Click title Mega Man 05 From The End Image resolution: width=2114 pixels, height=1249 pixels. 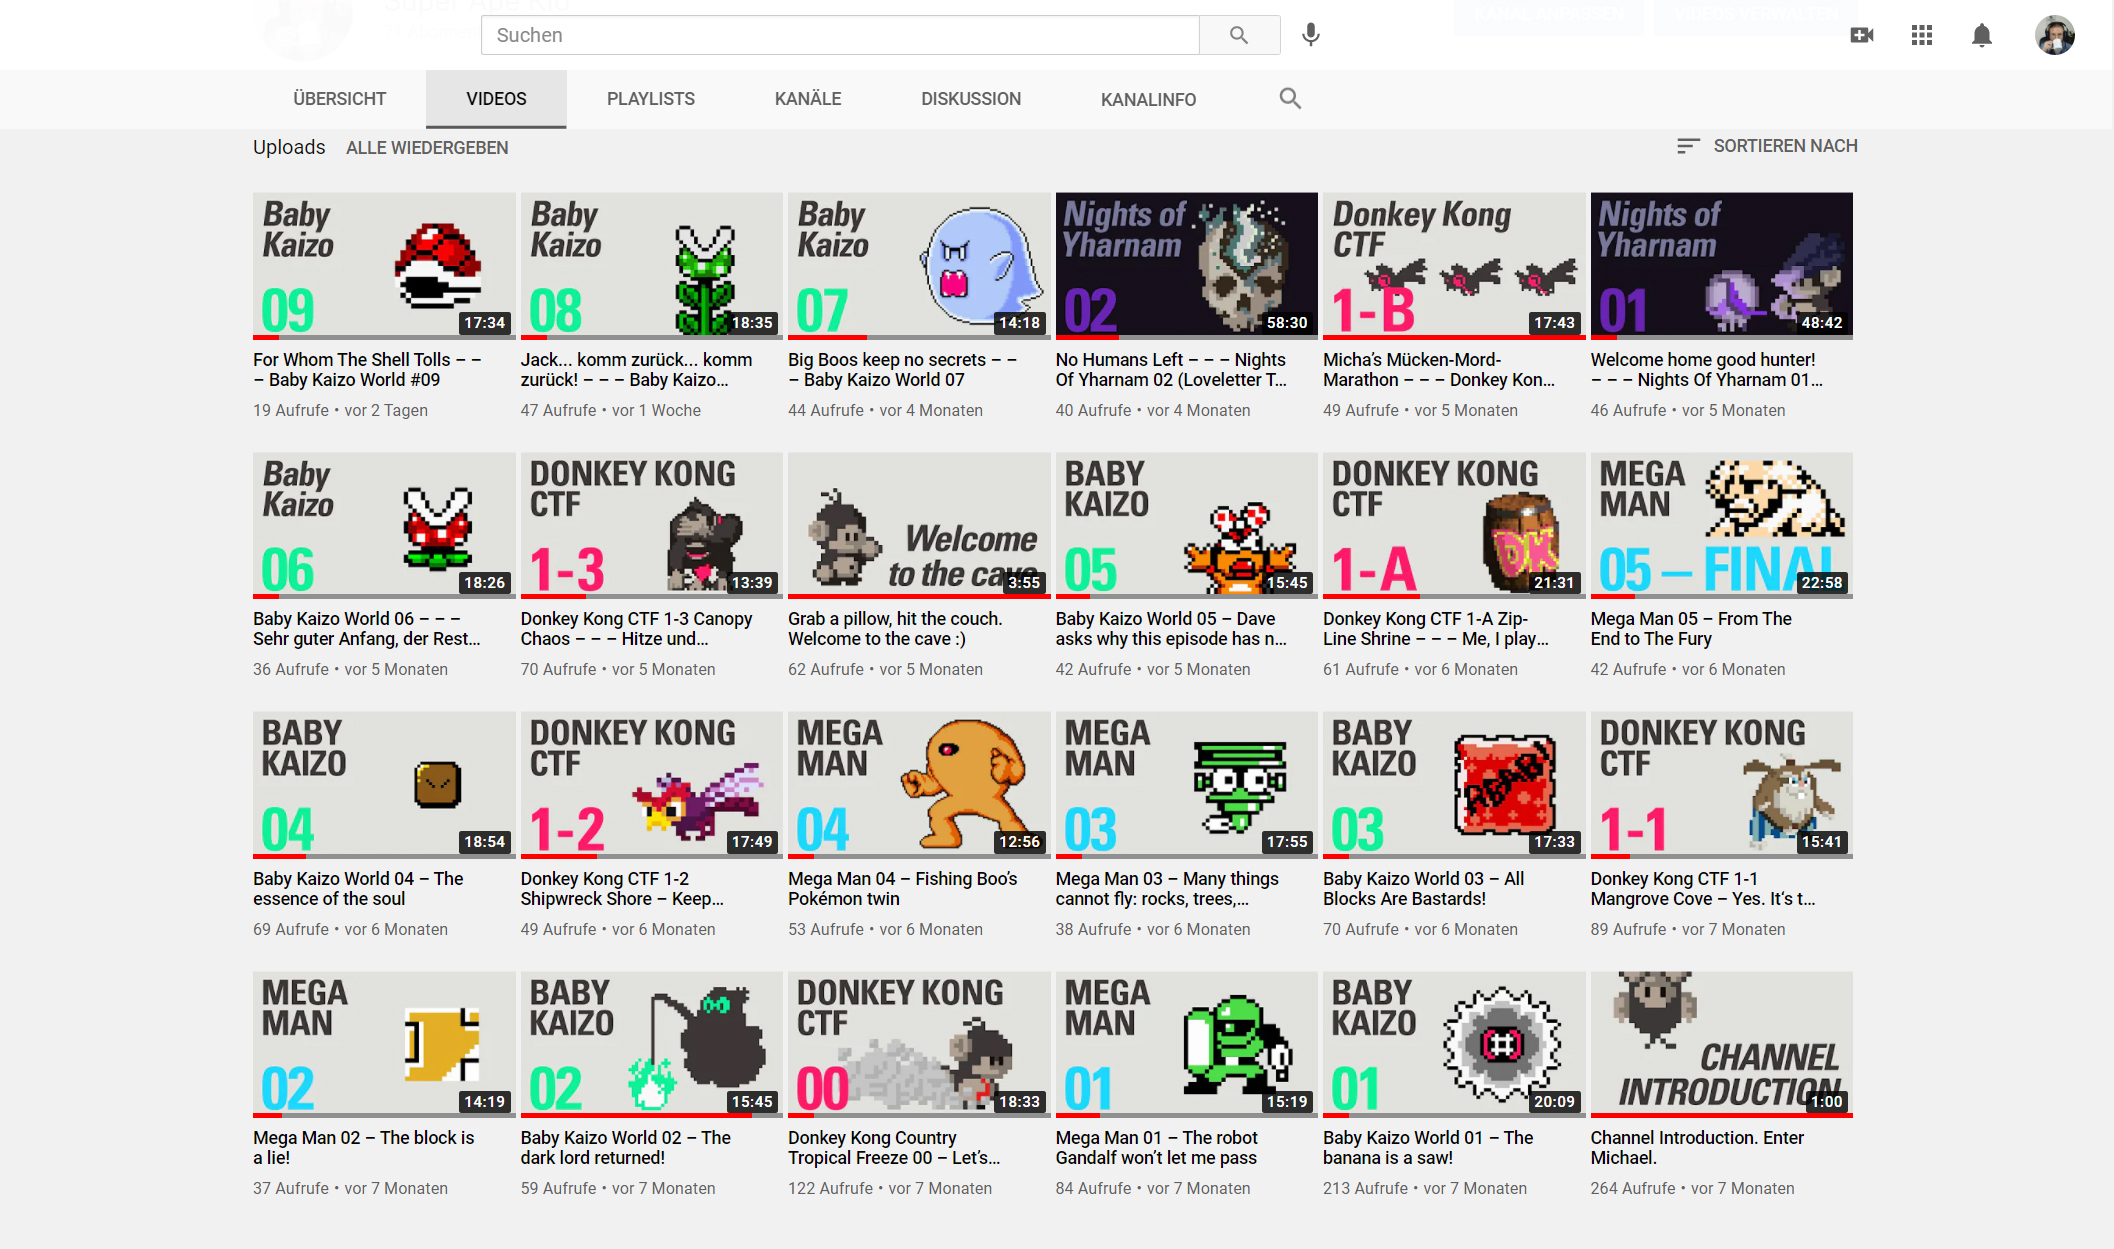click(1691, 629)
